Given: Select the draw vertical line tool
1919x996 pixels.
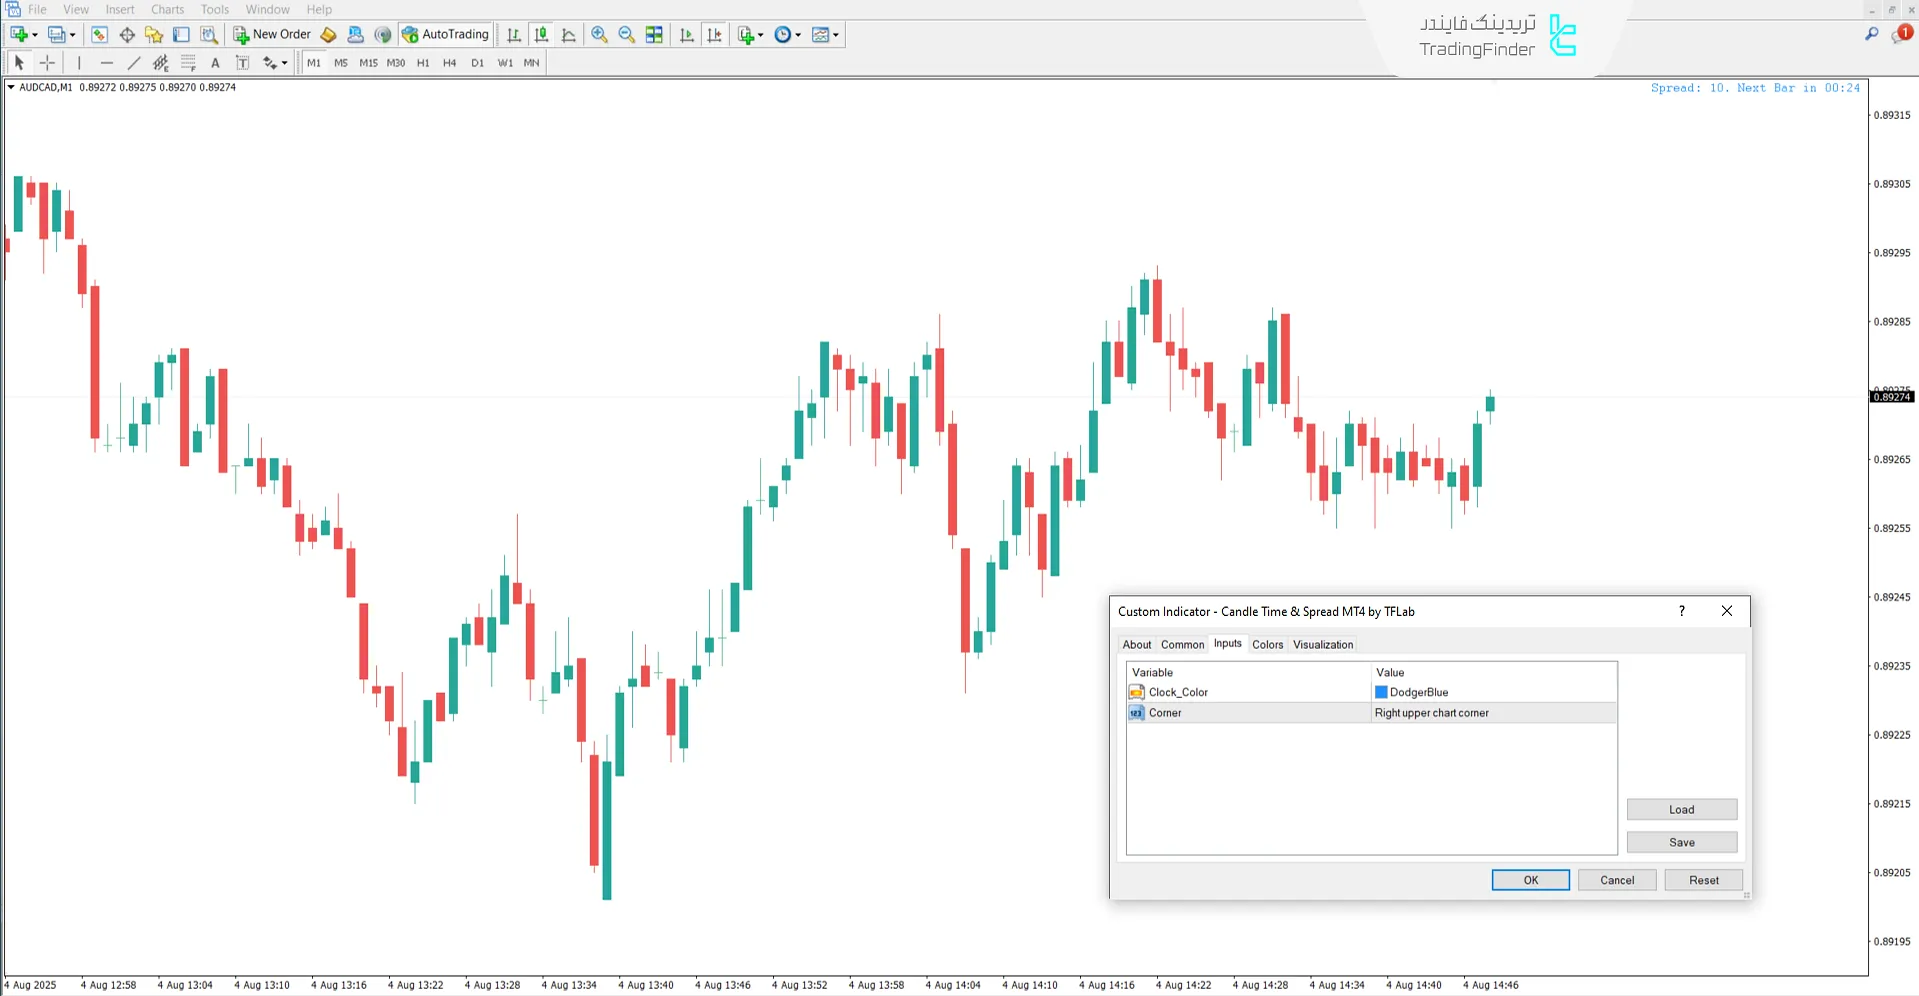Looking at the screenshot, I should (79, 63).
